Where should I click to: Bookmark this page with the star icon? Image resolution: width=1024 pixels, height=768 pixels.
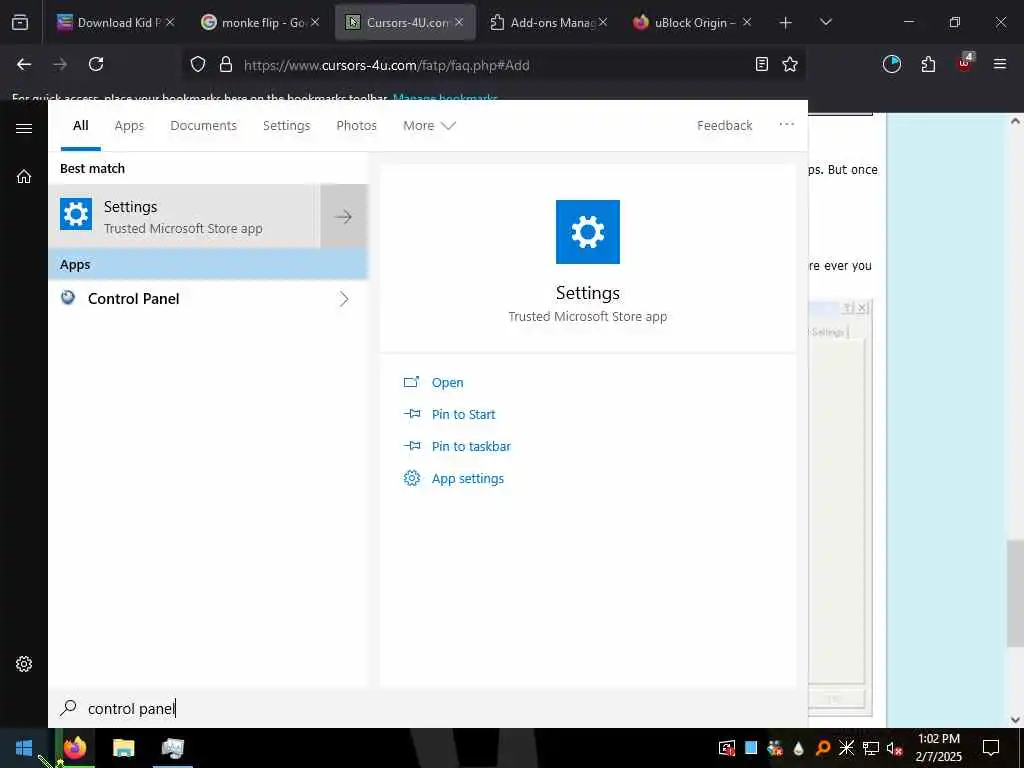790,64
